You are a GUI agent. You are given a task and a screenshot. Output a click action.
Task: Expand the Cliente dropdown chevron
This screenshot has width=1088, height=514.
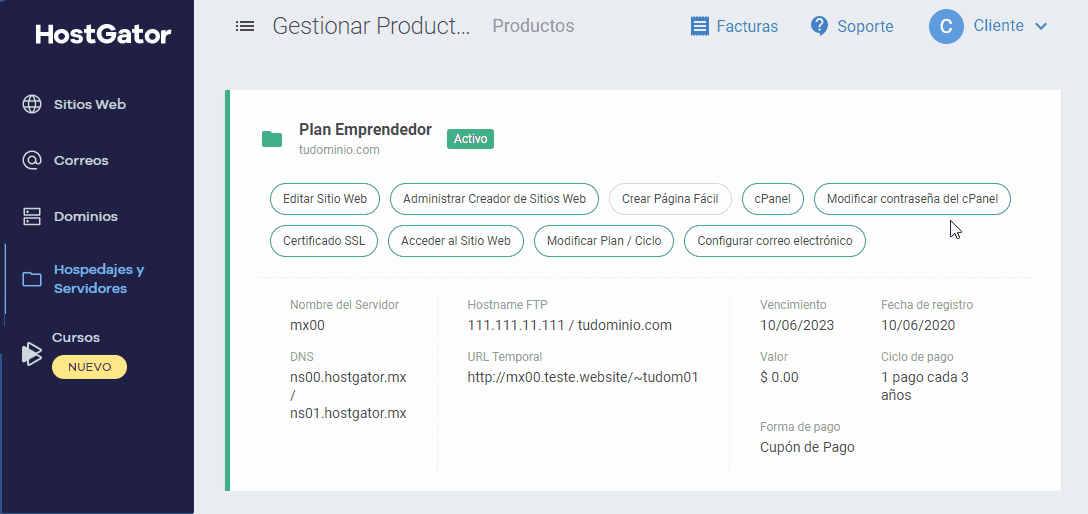pyautogui.click(x=1041, y=26)
